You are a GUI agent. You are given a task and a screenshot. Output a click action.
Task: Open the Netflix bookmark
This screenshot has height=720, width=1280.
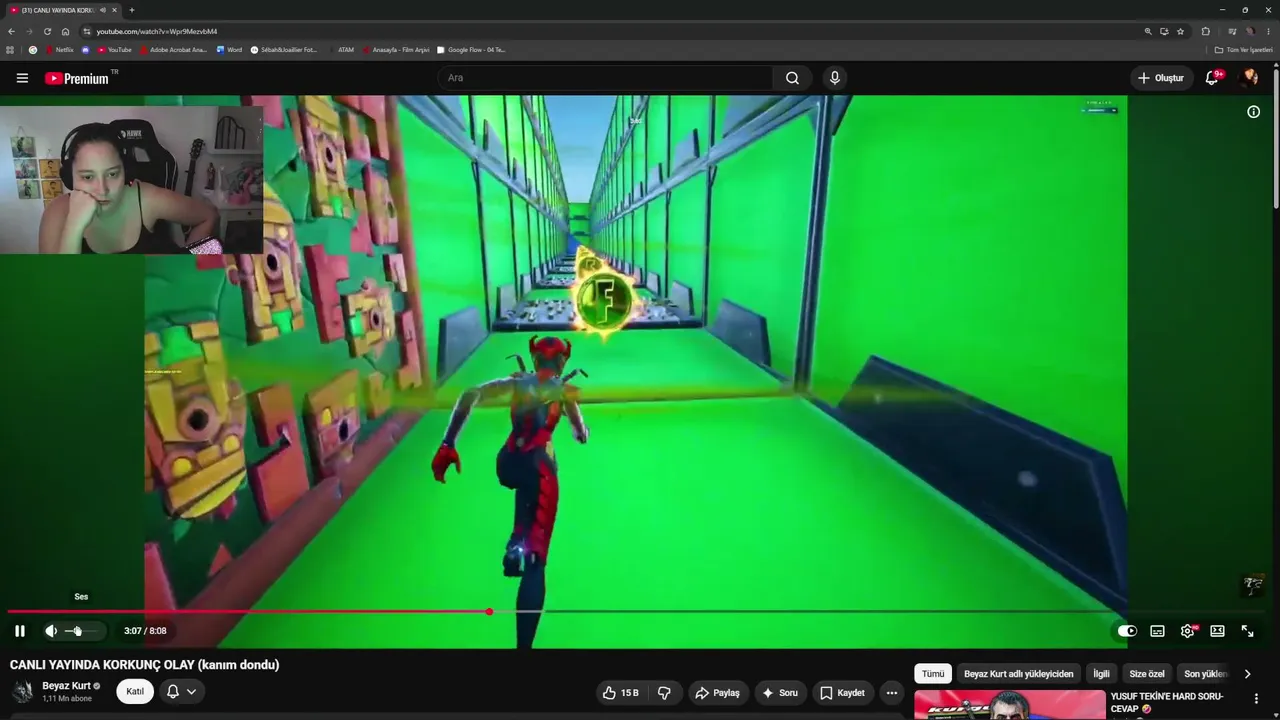pos(59,50)
